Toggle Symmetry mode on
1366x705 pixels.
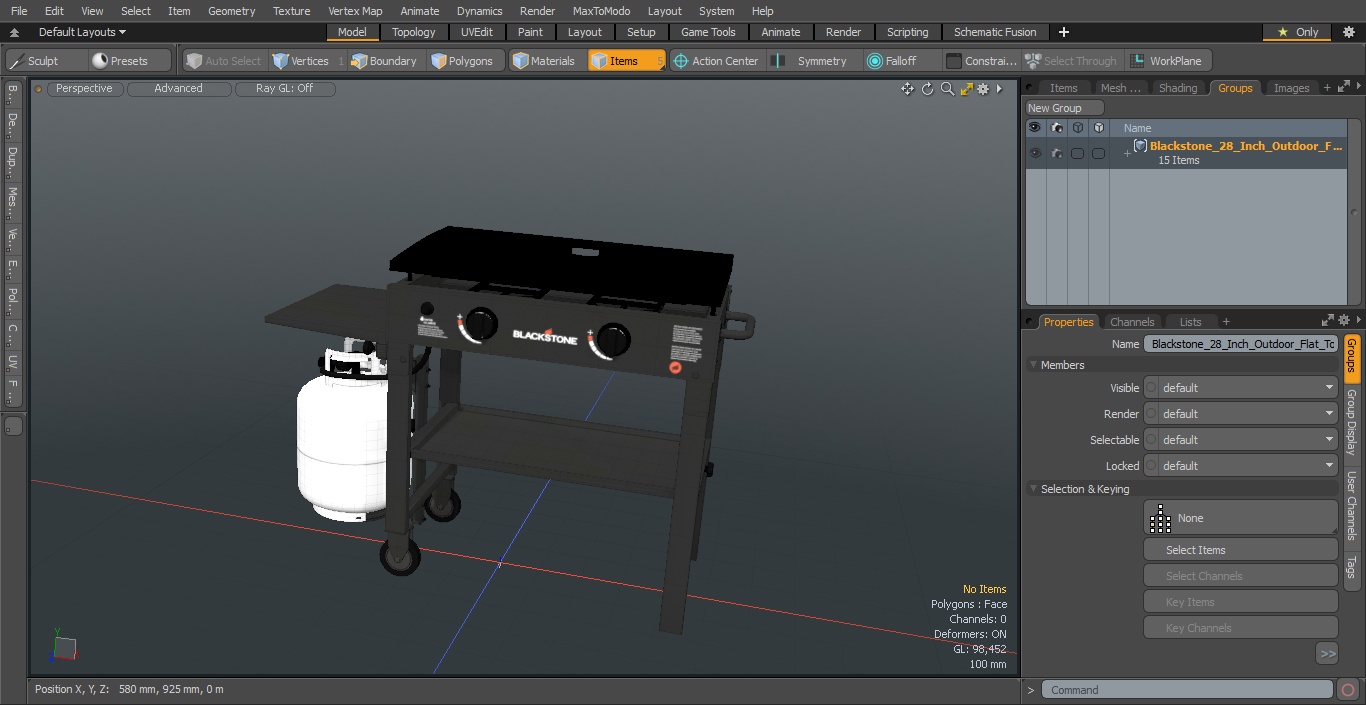811,61
